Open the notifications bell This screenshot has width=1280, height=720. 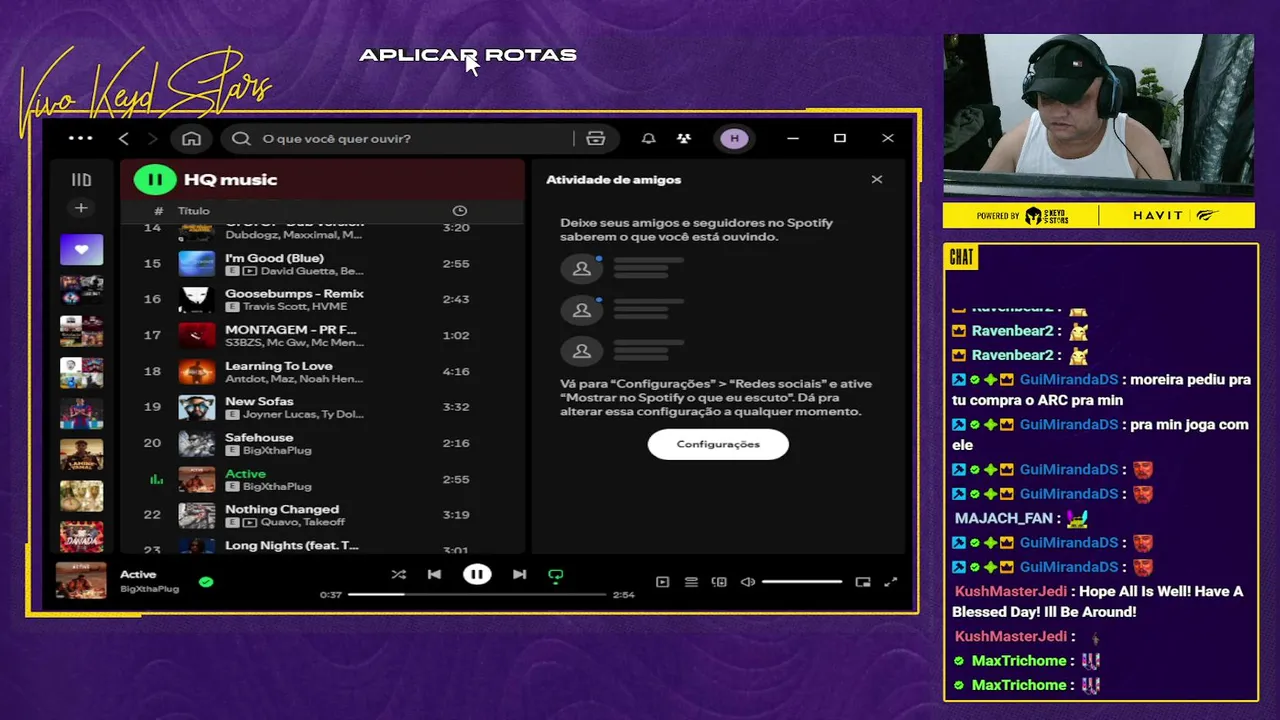648,138
